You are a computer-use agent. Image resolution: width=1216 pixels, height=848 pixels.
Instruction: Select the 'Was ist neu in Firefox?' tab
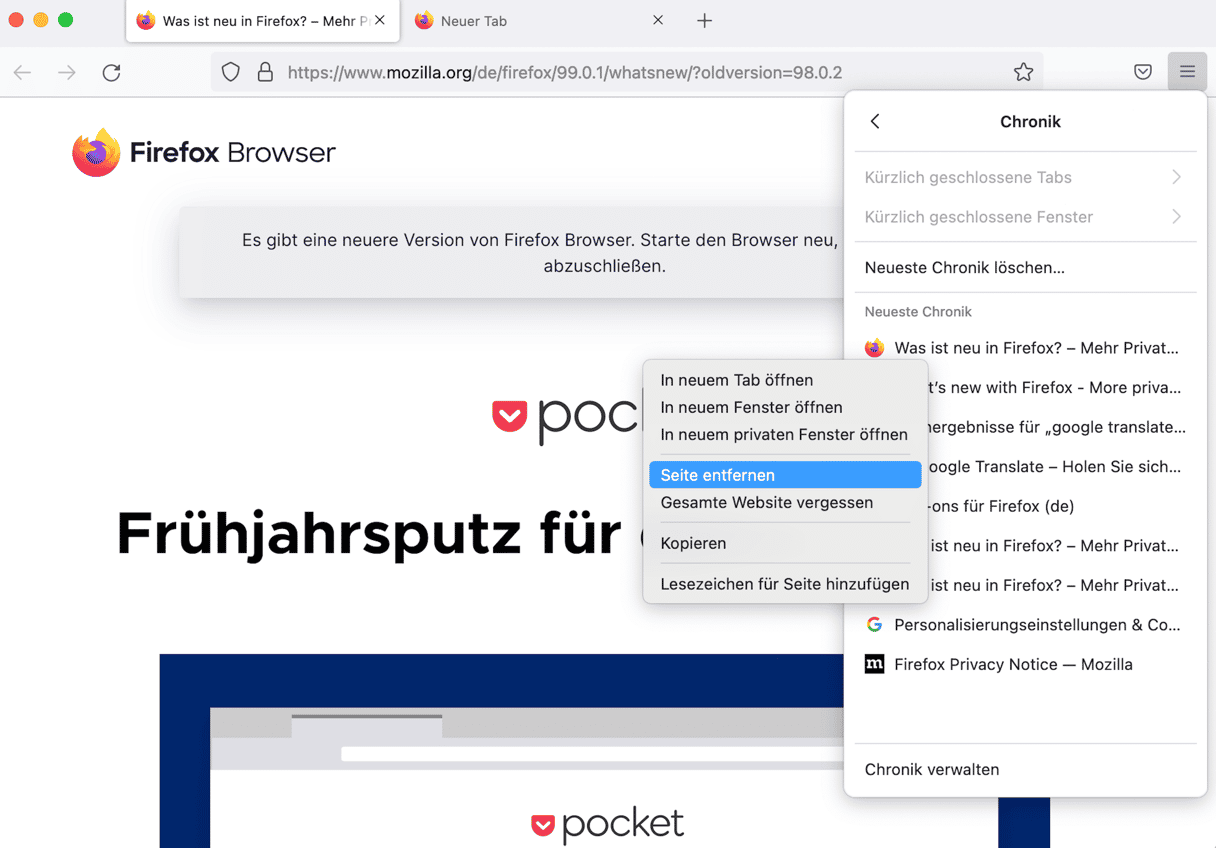point(262,21)
